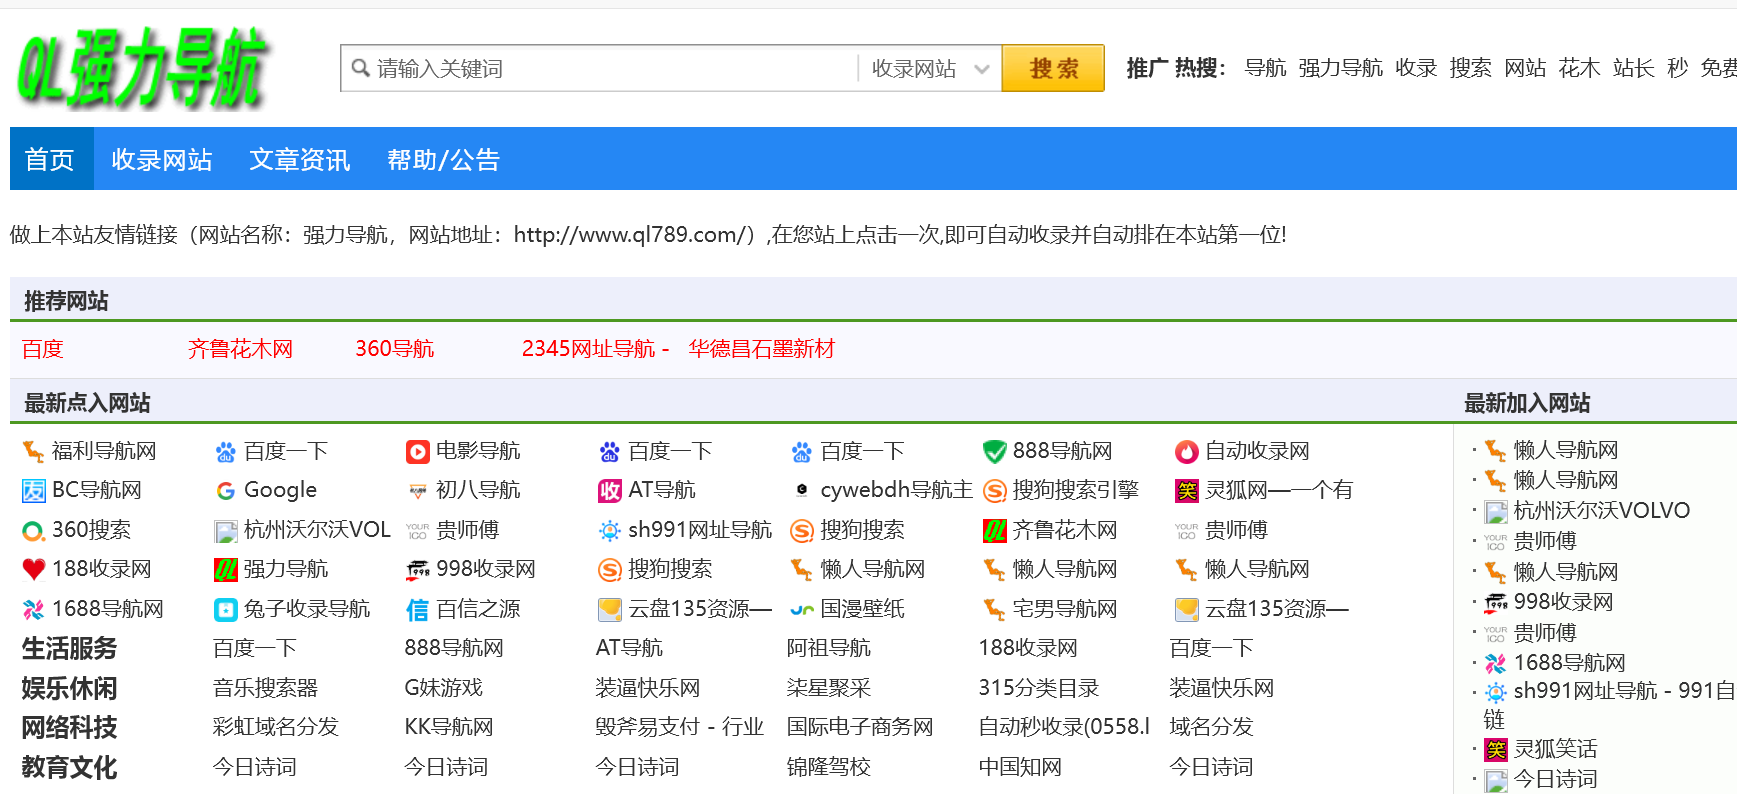Open the 阿祖导航 link
Screen dimensions: 1737x794
point(829,648)
